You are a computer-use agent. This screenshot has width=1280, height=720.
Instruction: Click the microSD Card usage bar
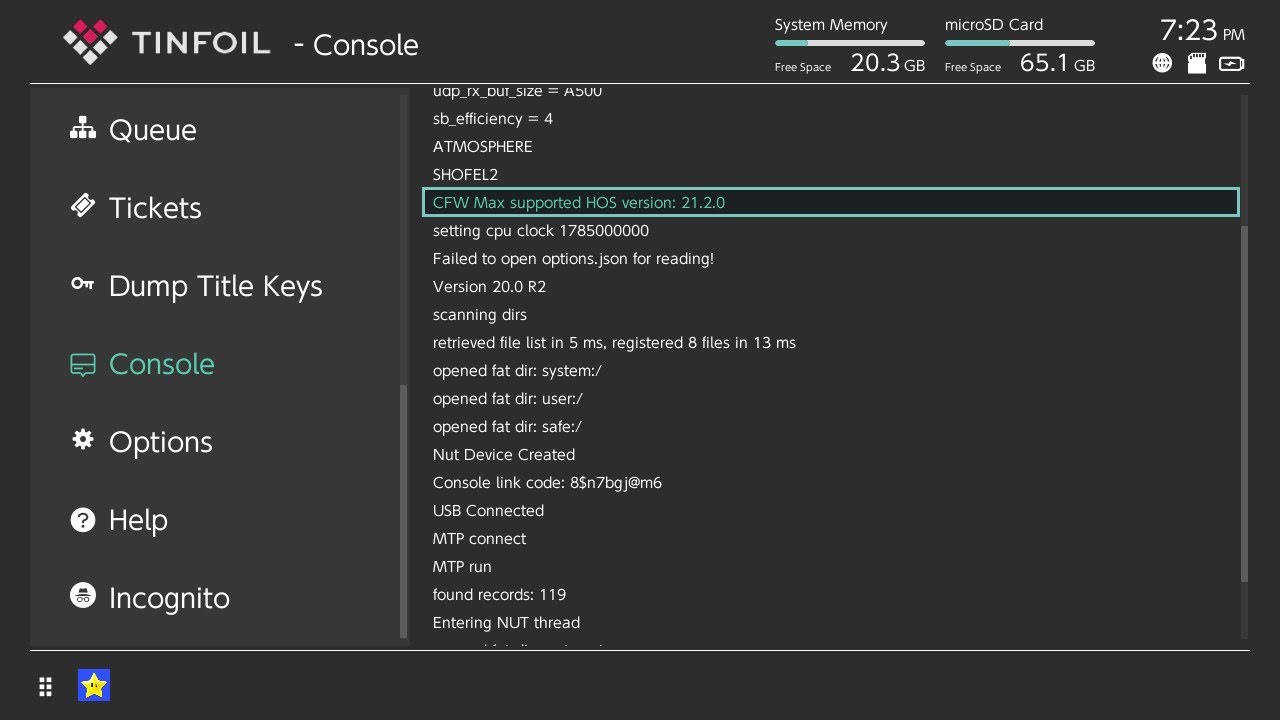pyautogui.click(x=1020, y=43)
